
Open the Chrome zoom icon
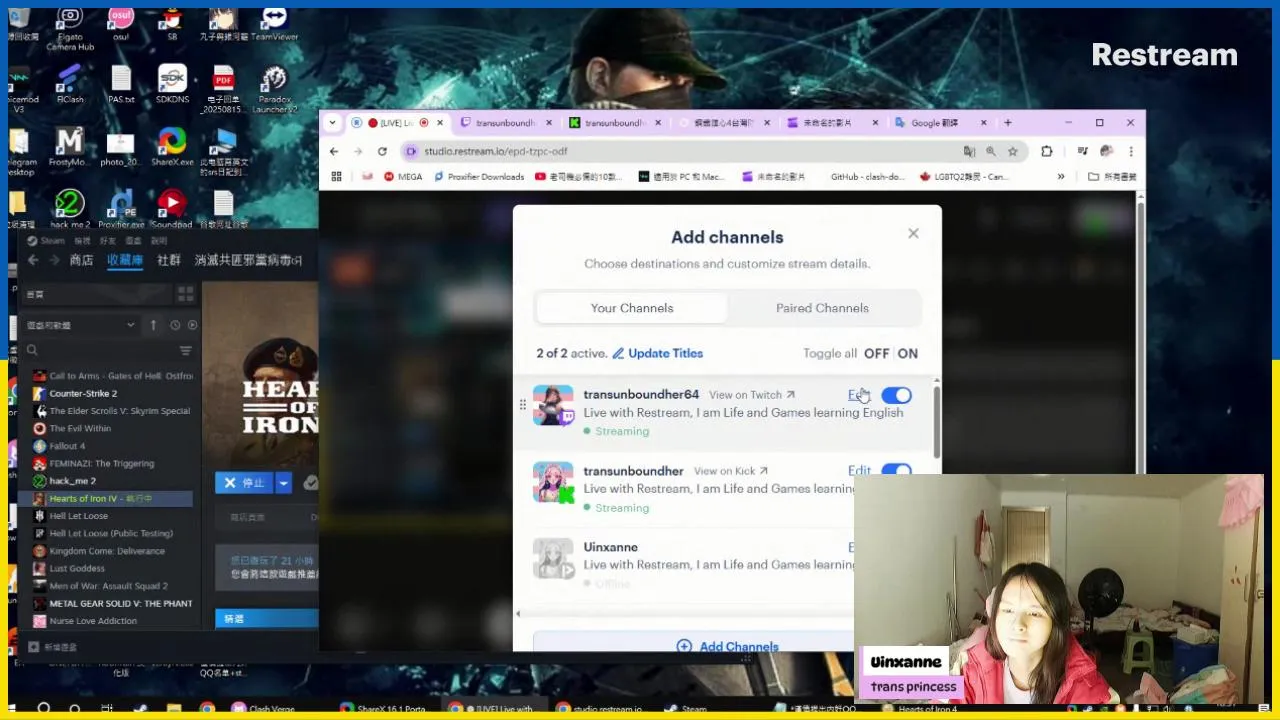point(991,151)
